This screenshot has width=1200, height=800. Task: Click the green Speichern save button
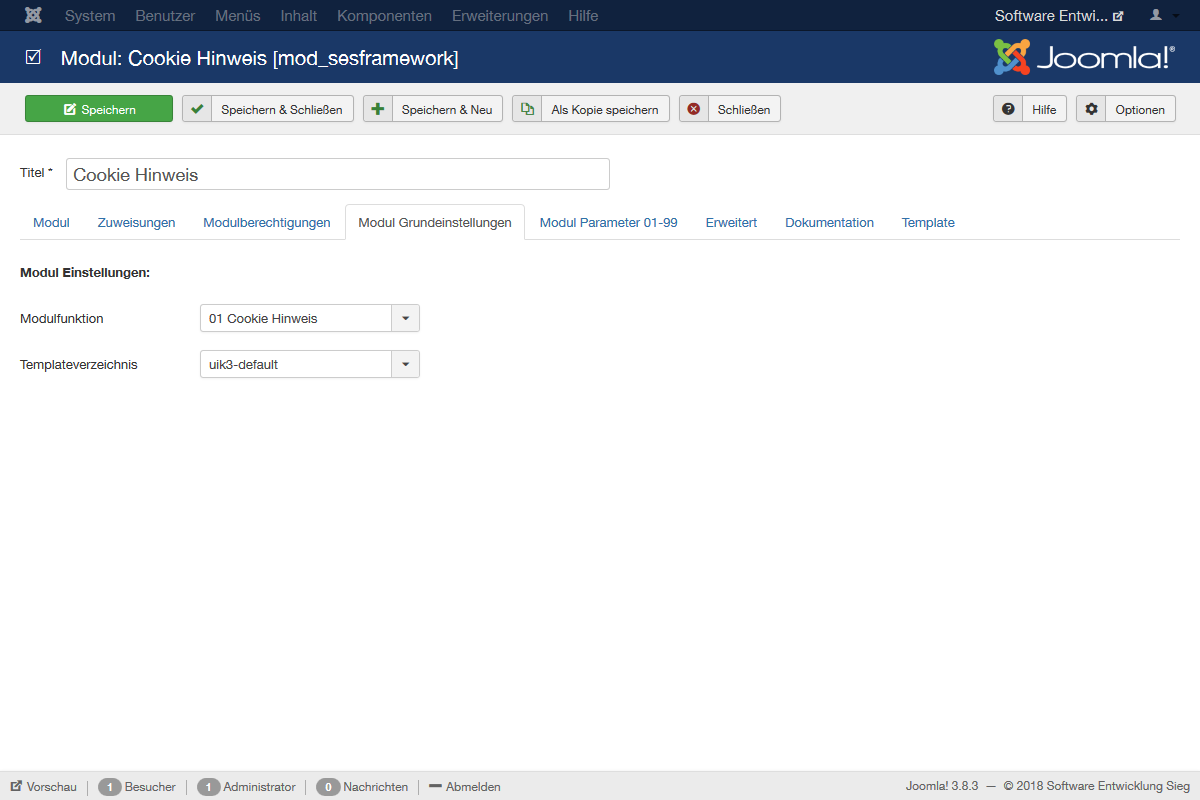(99, 109)
